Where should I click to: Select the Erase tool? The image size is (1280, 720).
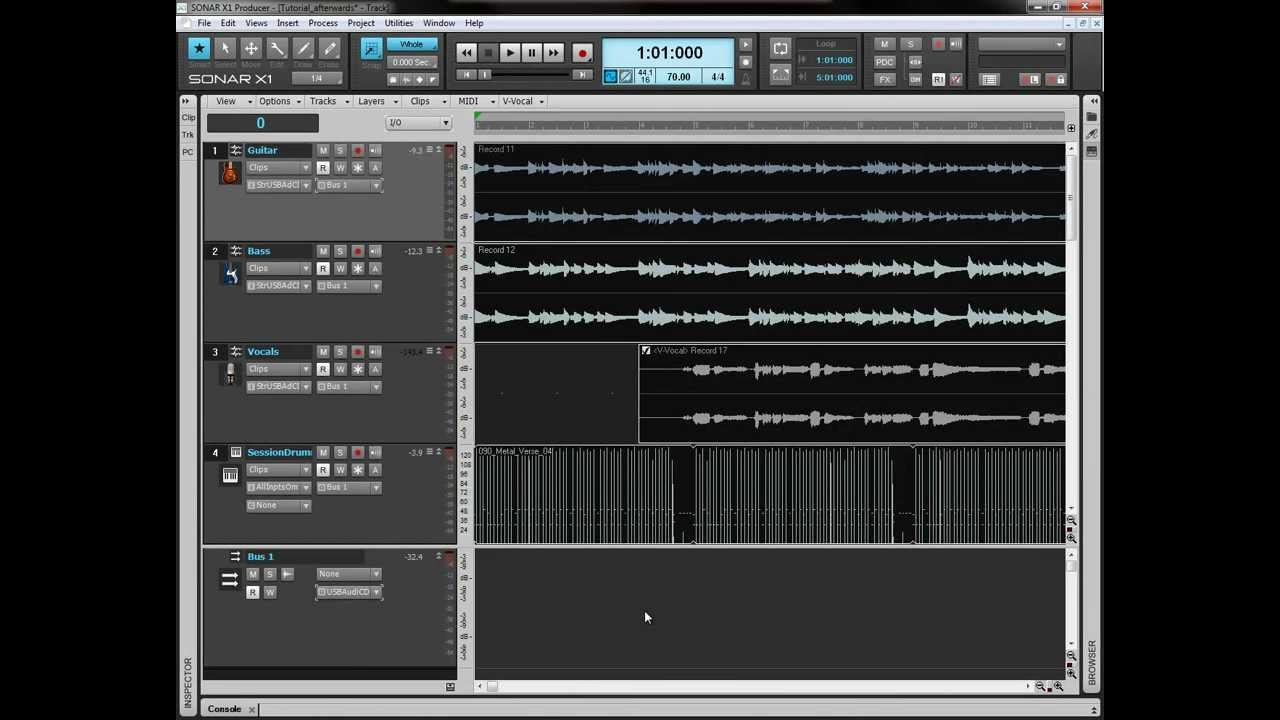click(329, 48)
